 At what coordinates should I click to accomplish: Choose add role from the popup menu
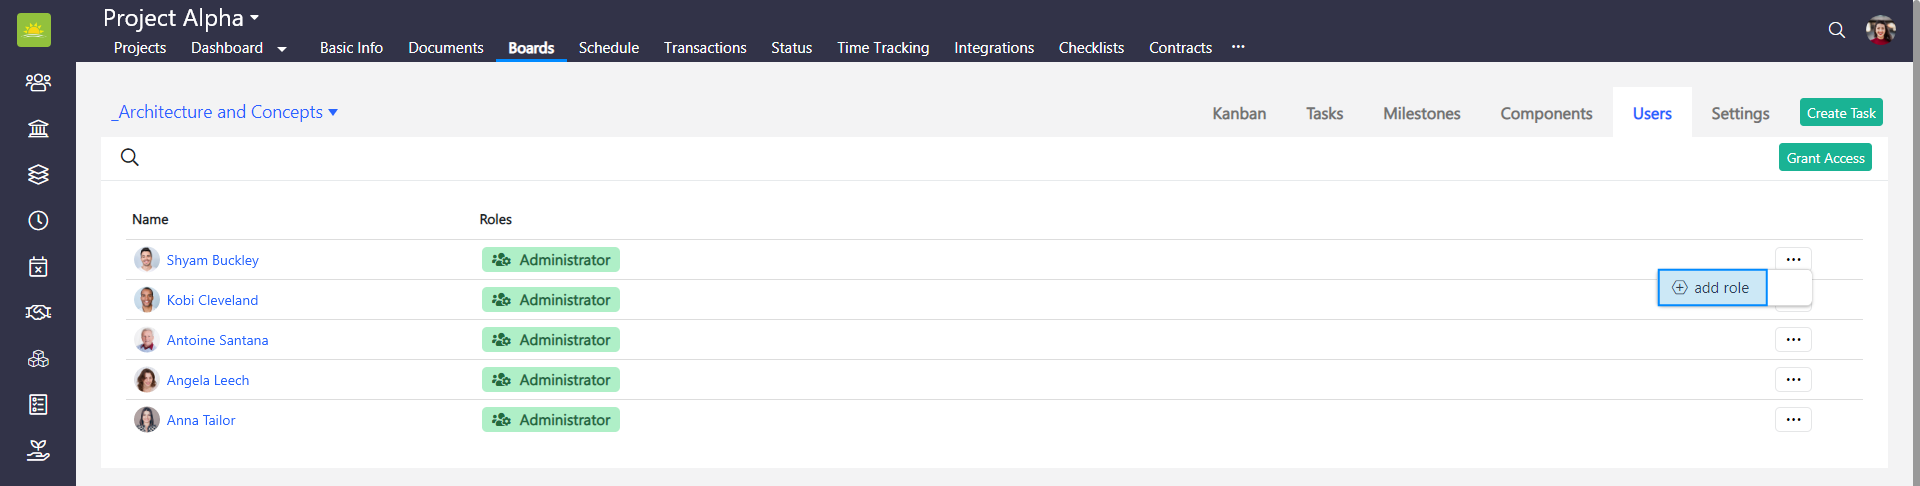1712,288
